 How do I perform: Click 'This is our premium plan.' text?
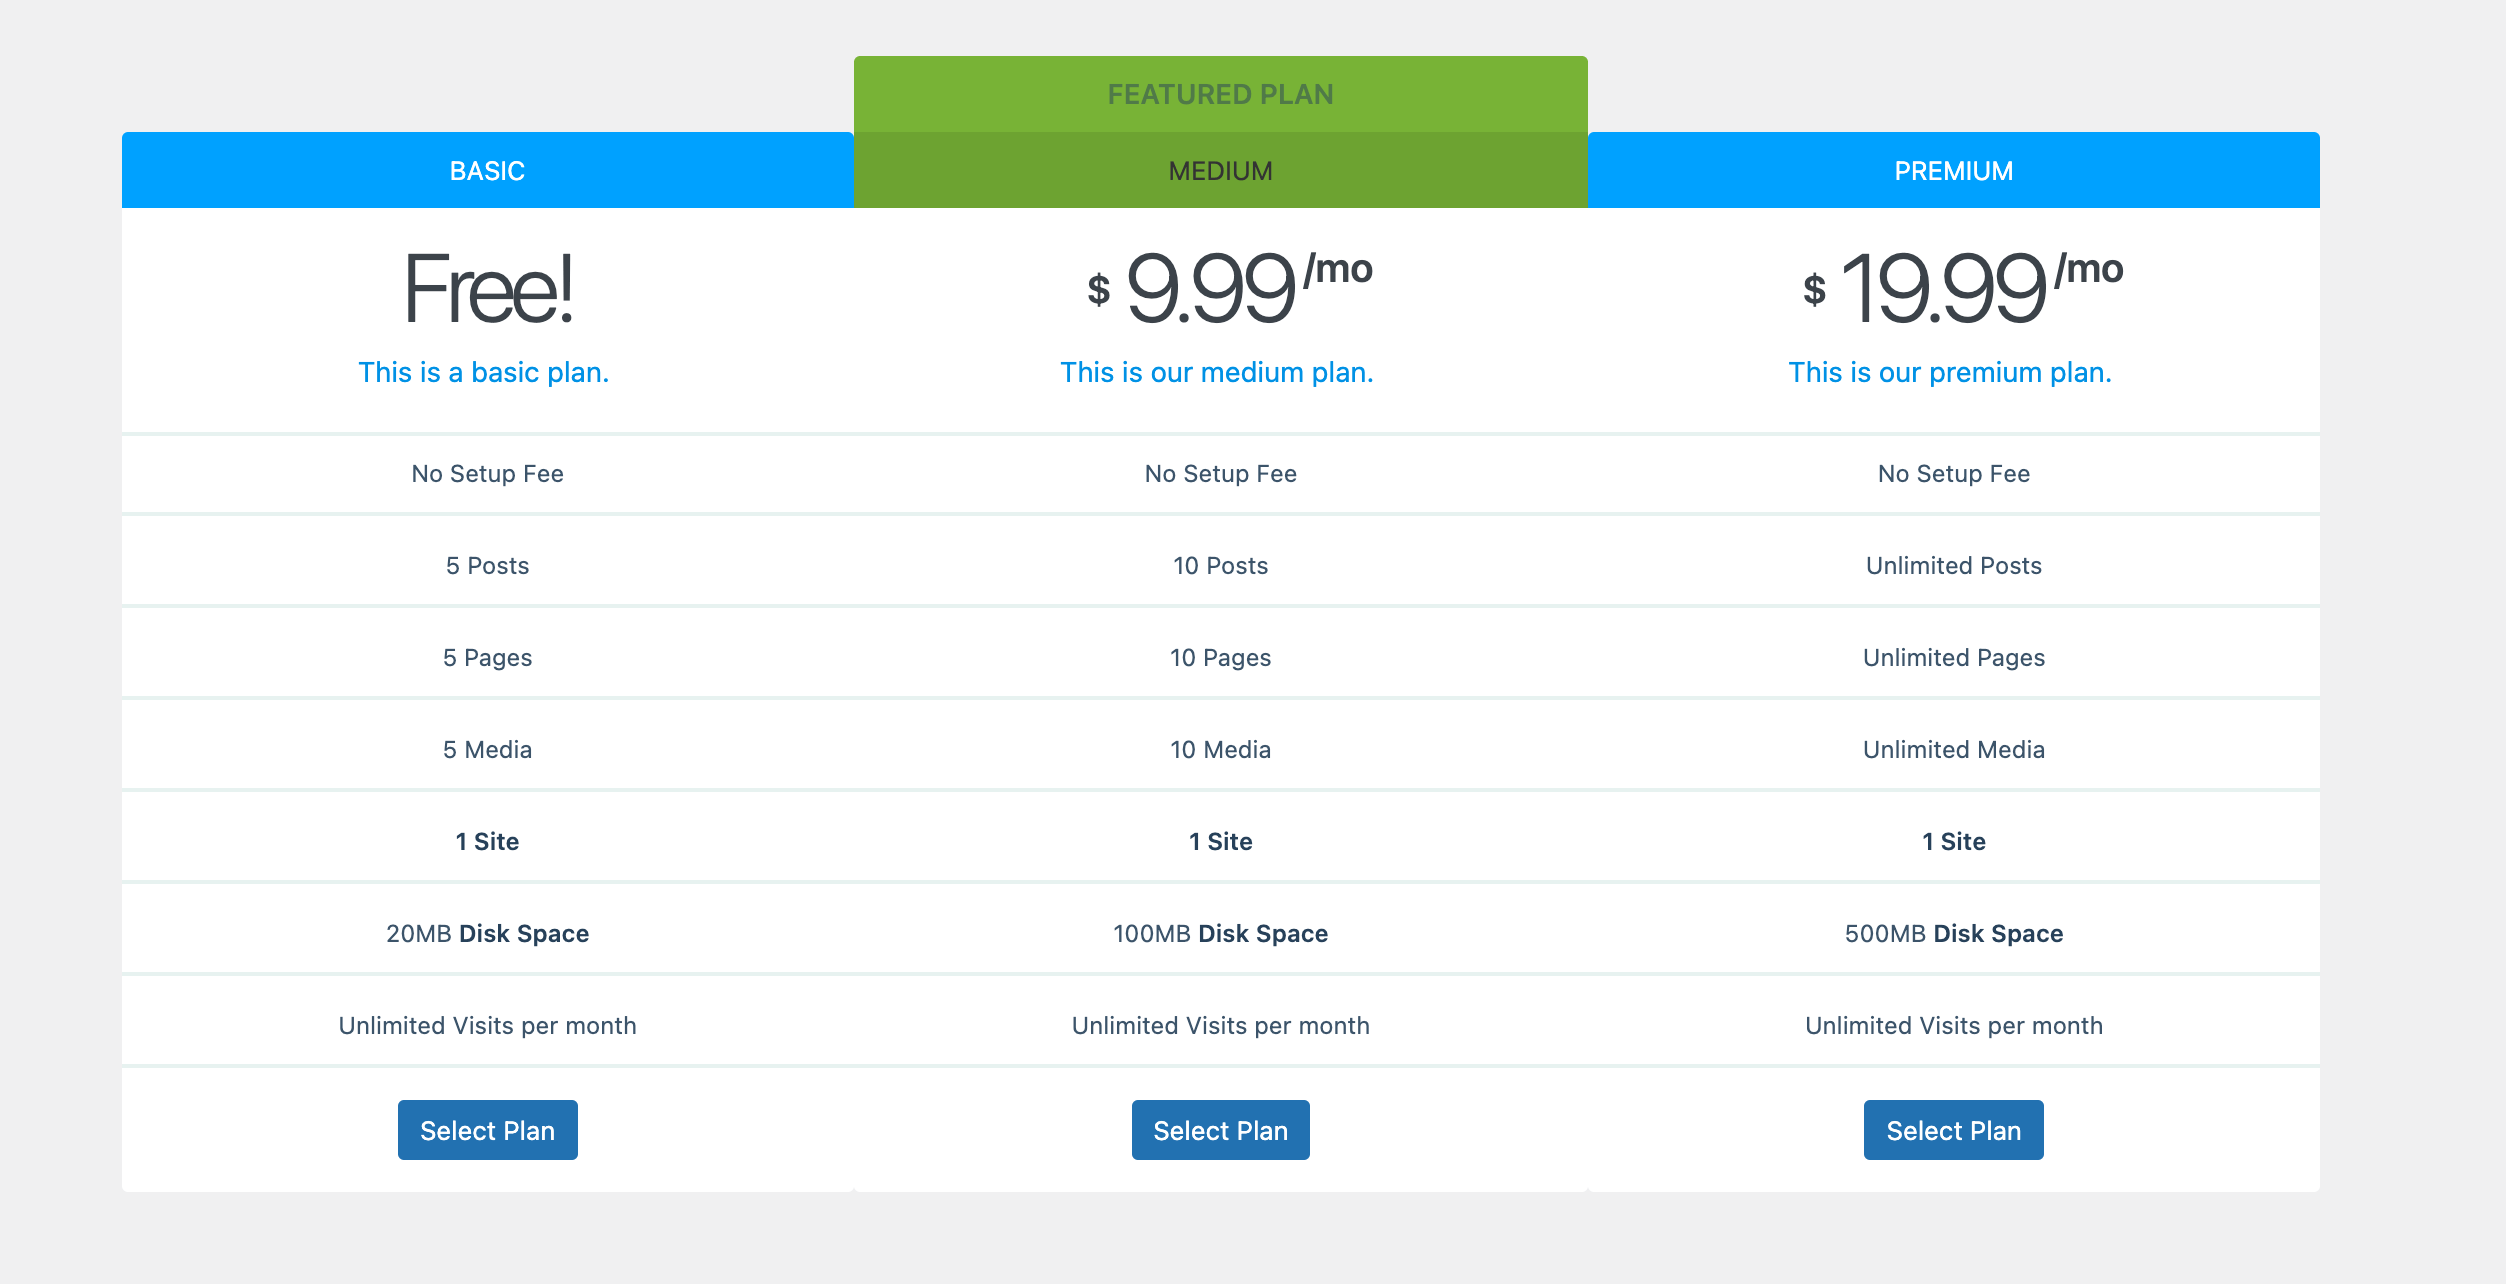pos(1950,372)
